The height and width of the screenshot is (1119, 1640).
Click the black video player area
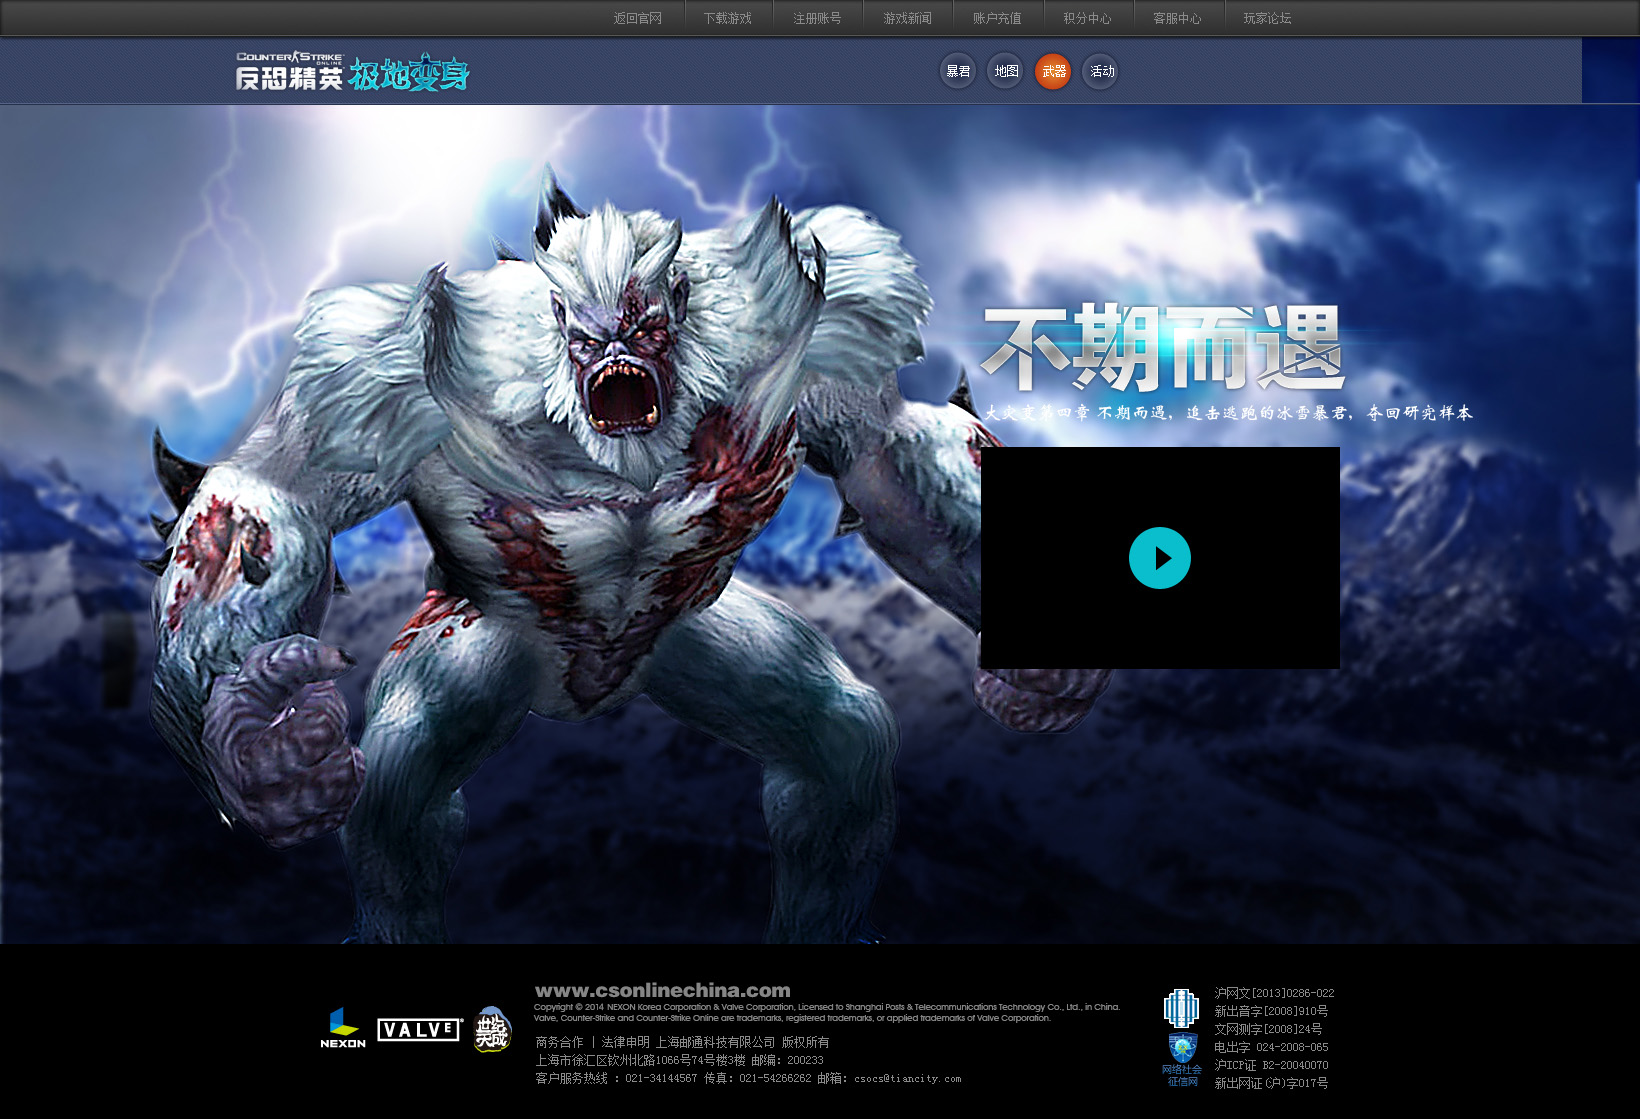pos(1160,558)
